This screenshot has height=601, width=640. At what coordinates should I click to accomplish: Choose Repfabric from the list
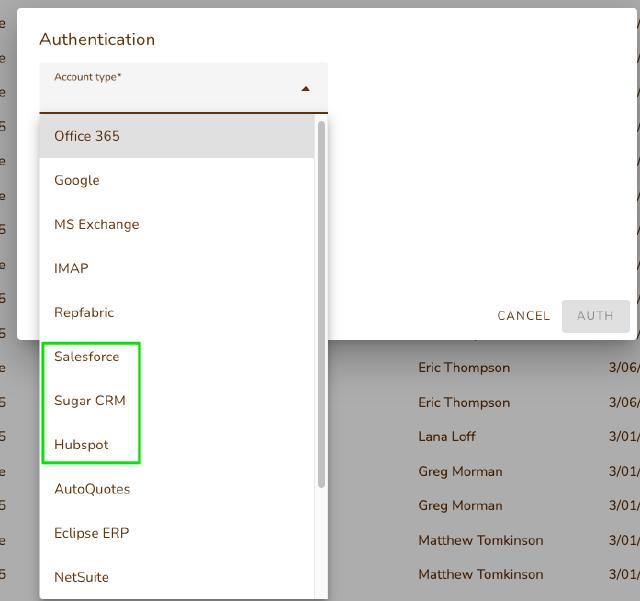coord(177,312)
